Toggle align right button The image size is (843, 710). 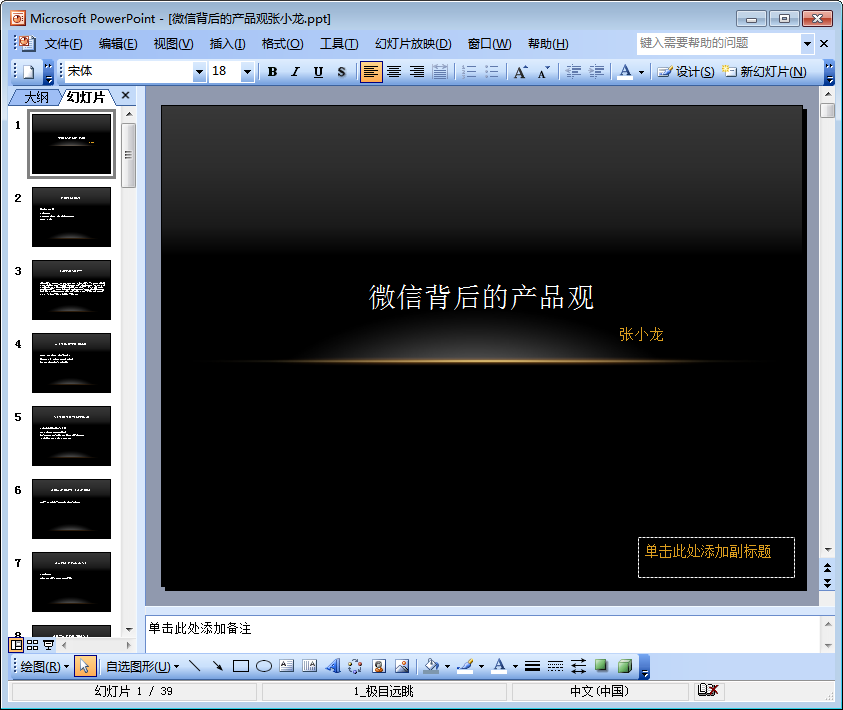coord(417,71)
